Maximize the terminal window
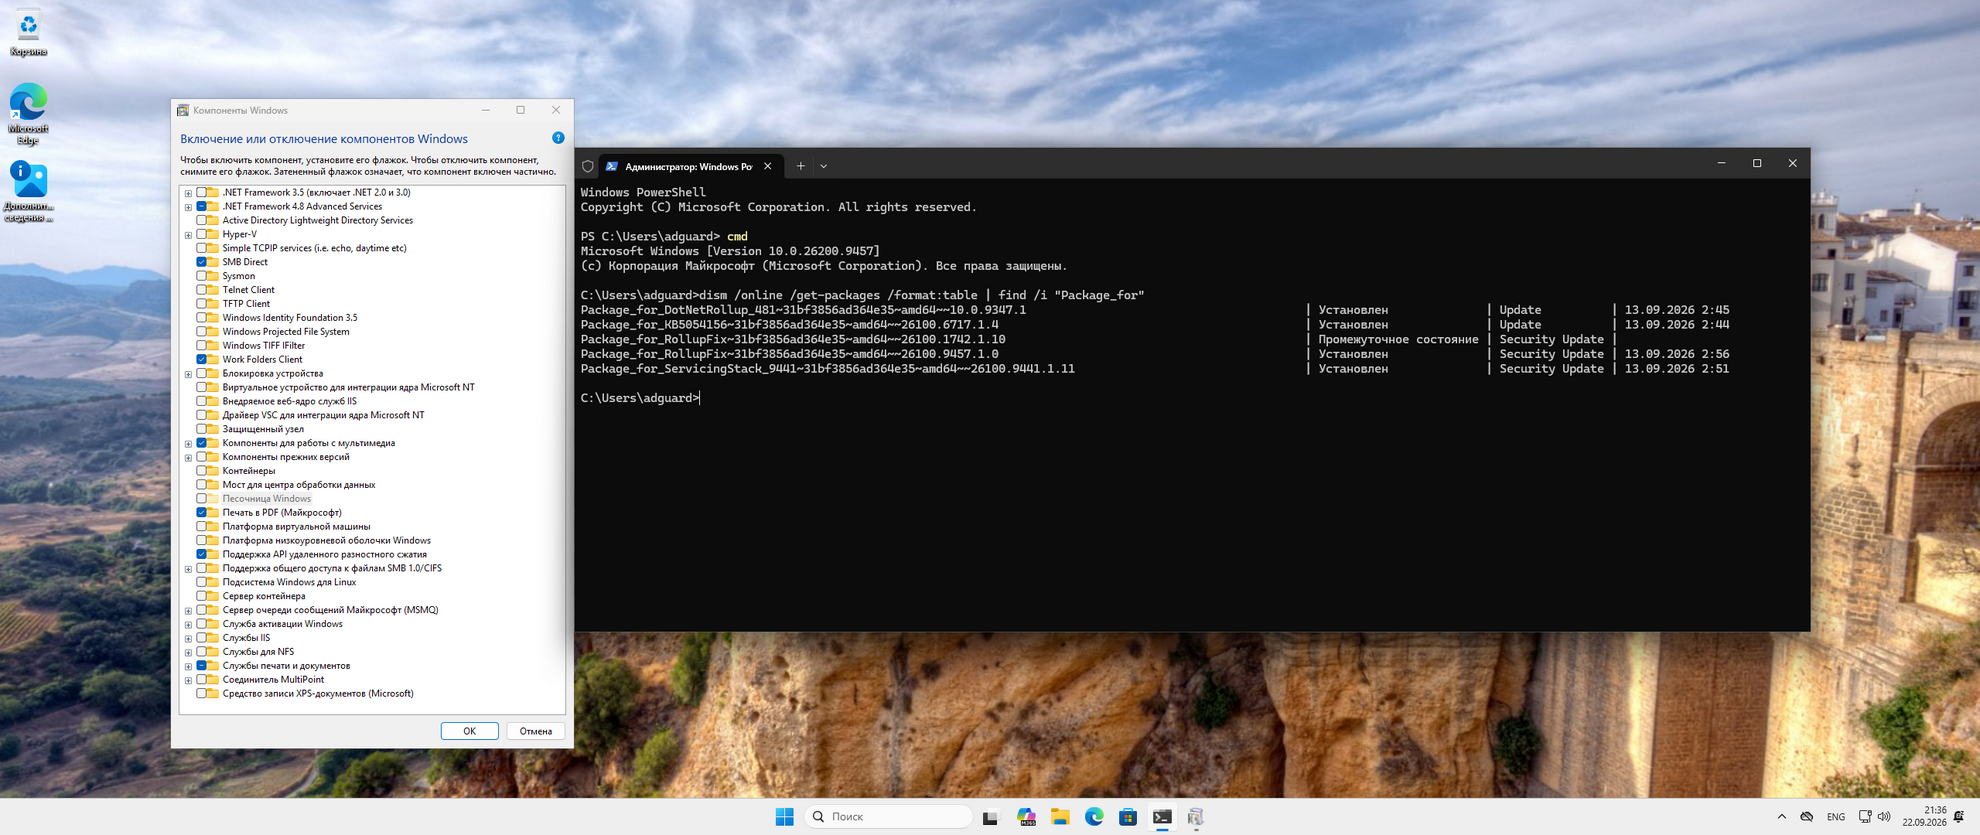1980x835 pixels. click(x=1756, y=163)
